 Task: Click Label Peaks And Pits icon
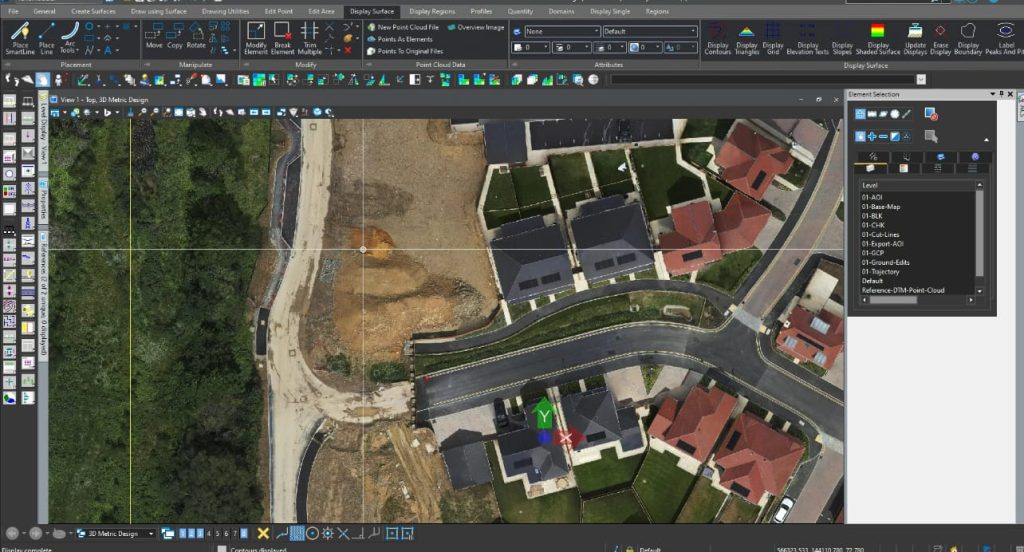point(1004,39)
